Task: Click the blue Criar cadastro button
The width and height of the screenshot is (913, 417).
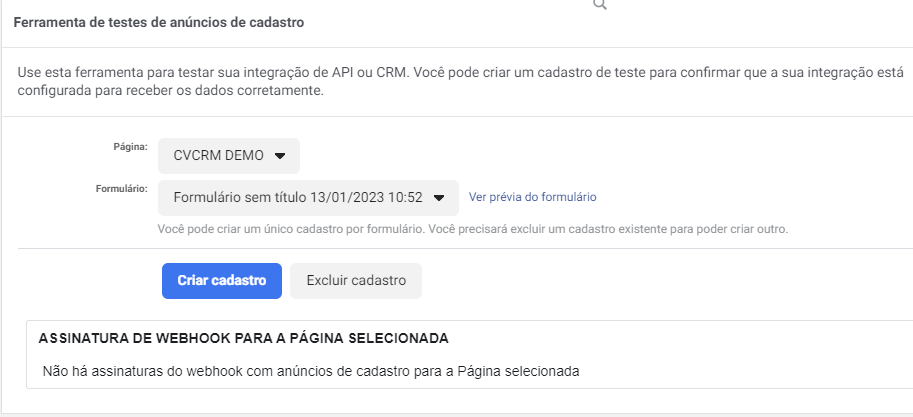Action: 222,281
